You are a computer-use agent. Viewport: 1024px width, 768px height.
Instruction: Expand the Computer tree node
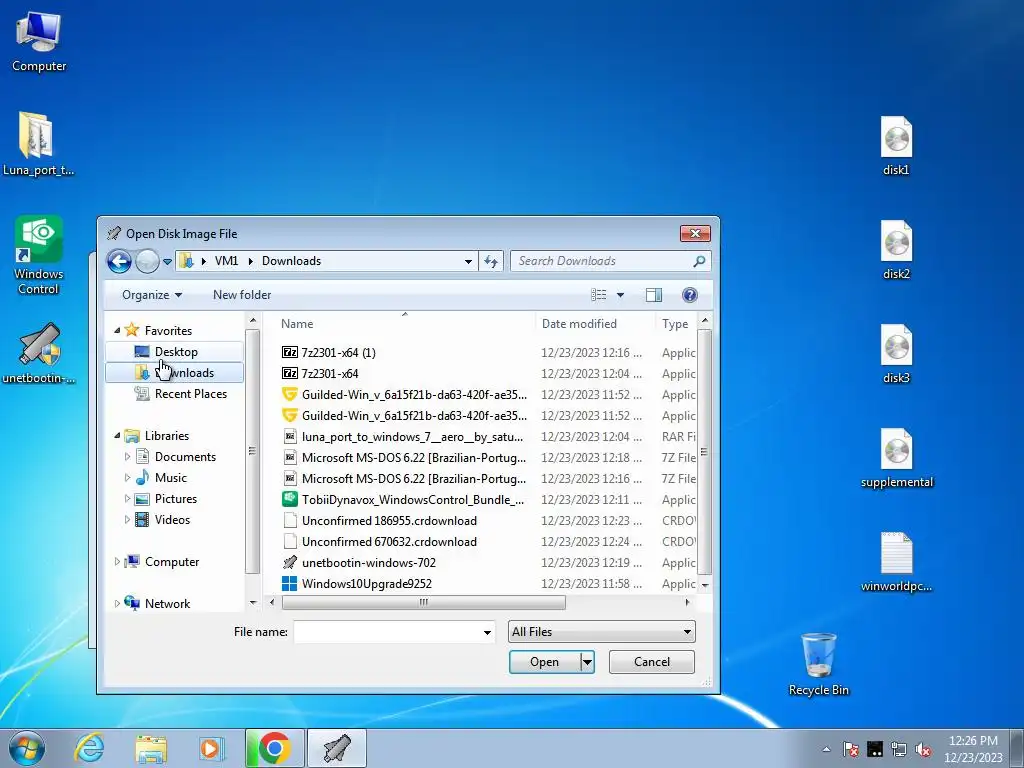pyautogui.click(x=117, y=562)
